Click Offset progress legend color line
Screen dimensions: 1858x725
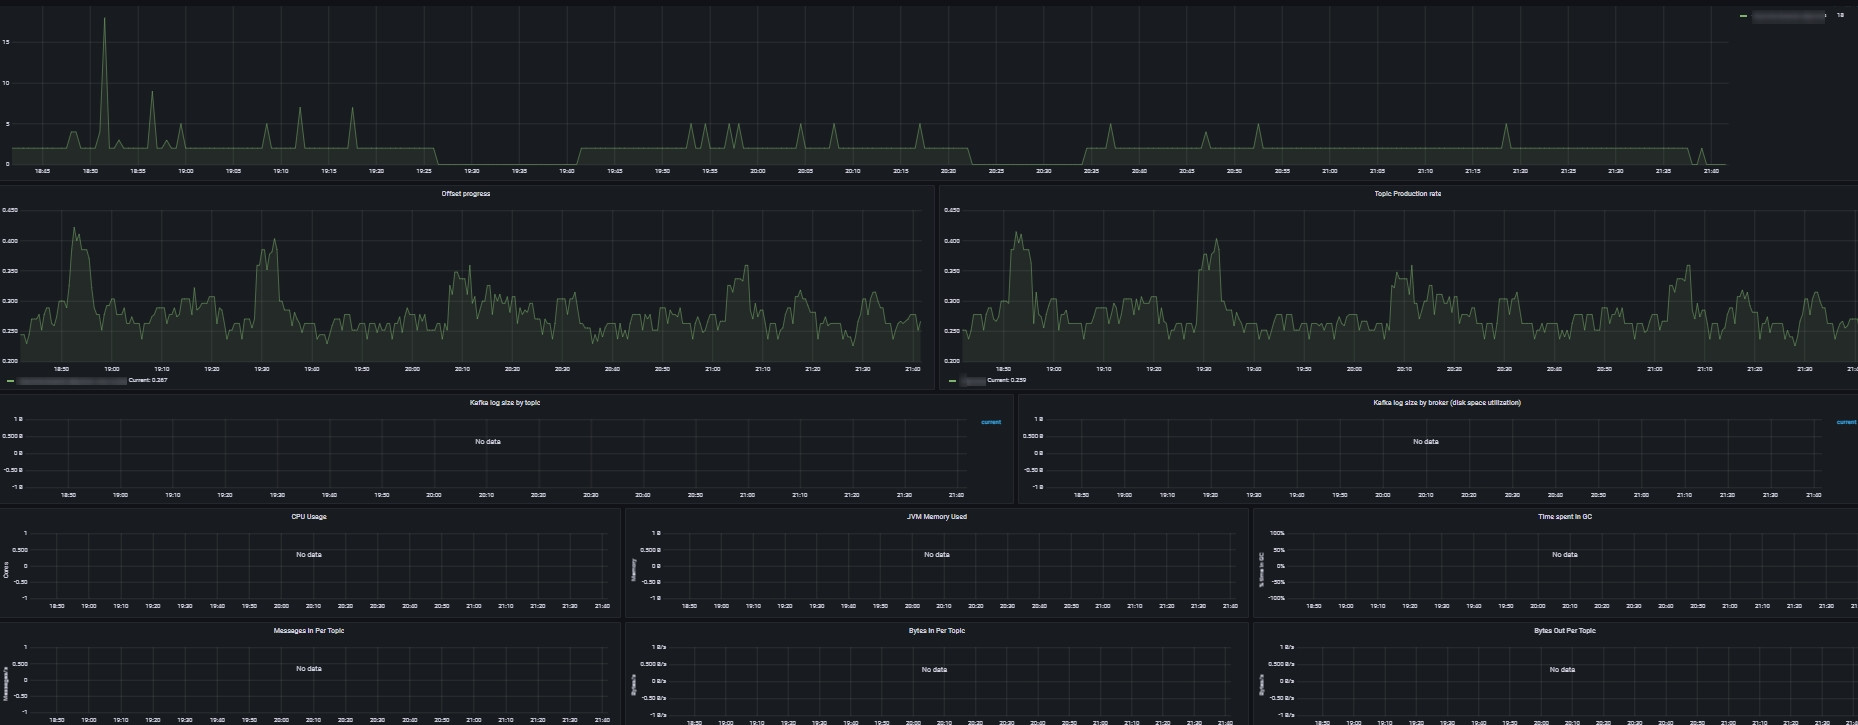11,381
